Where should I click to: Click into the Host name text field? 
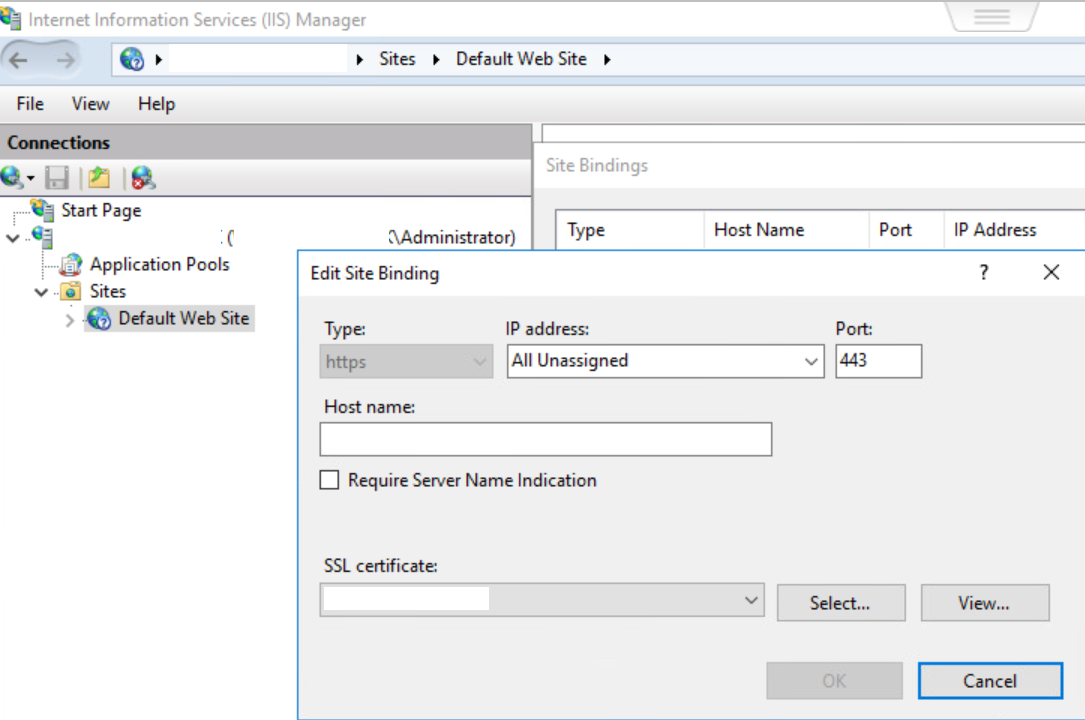(545, 440)
